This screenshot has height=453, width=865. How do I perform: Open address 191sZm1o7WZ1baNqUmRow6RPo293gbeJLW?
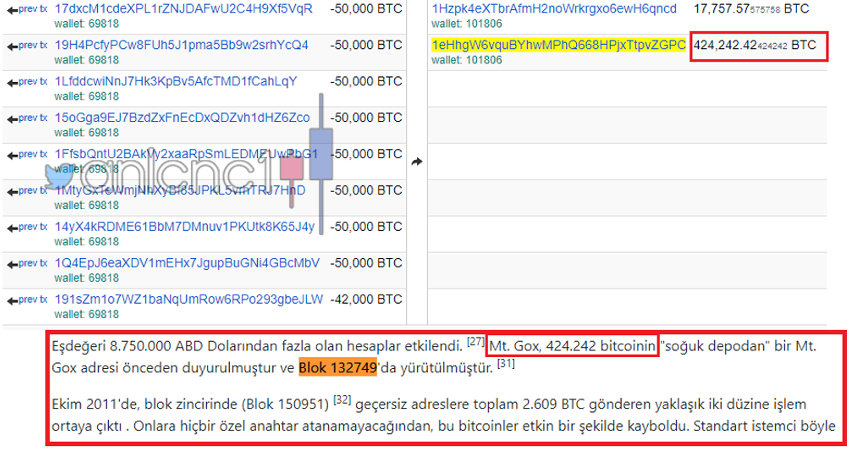(189, 300)
